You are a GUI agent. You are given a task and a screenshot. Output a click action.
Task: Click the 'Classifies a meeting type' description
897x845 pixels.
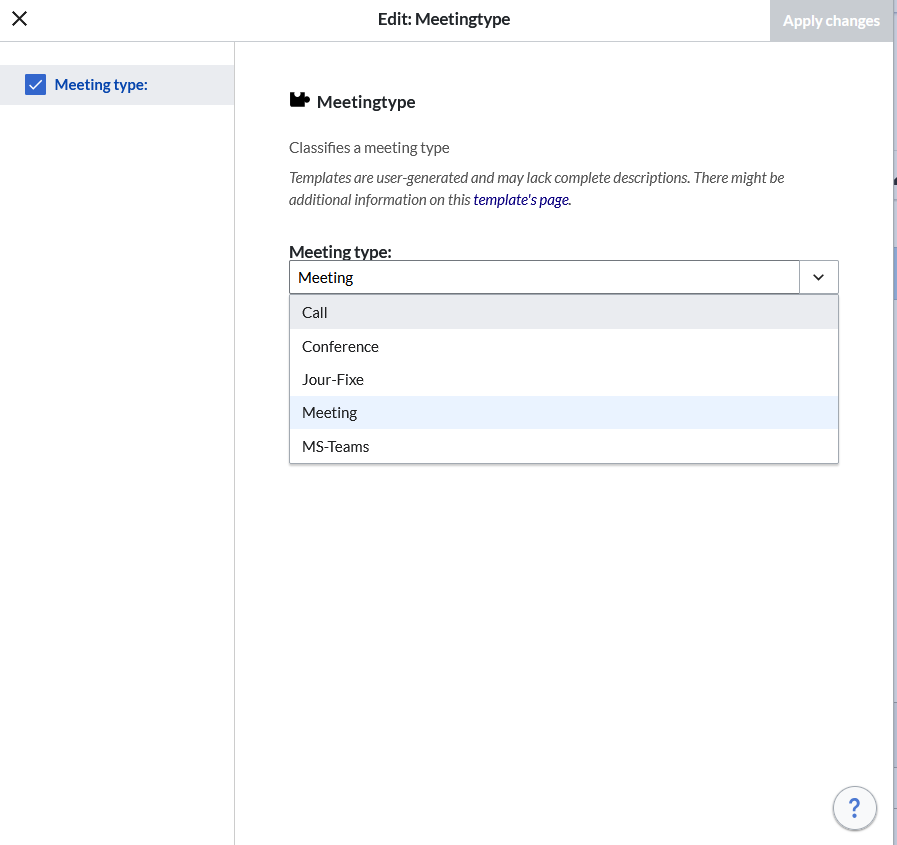(369, 148)
